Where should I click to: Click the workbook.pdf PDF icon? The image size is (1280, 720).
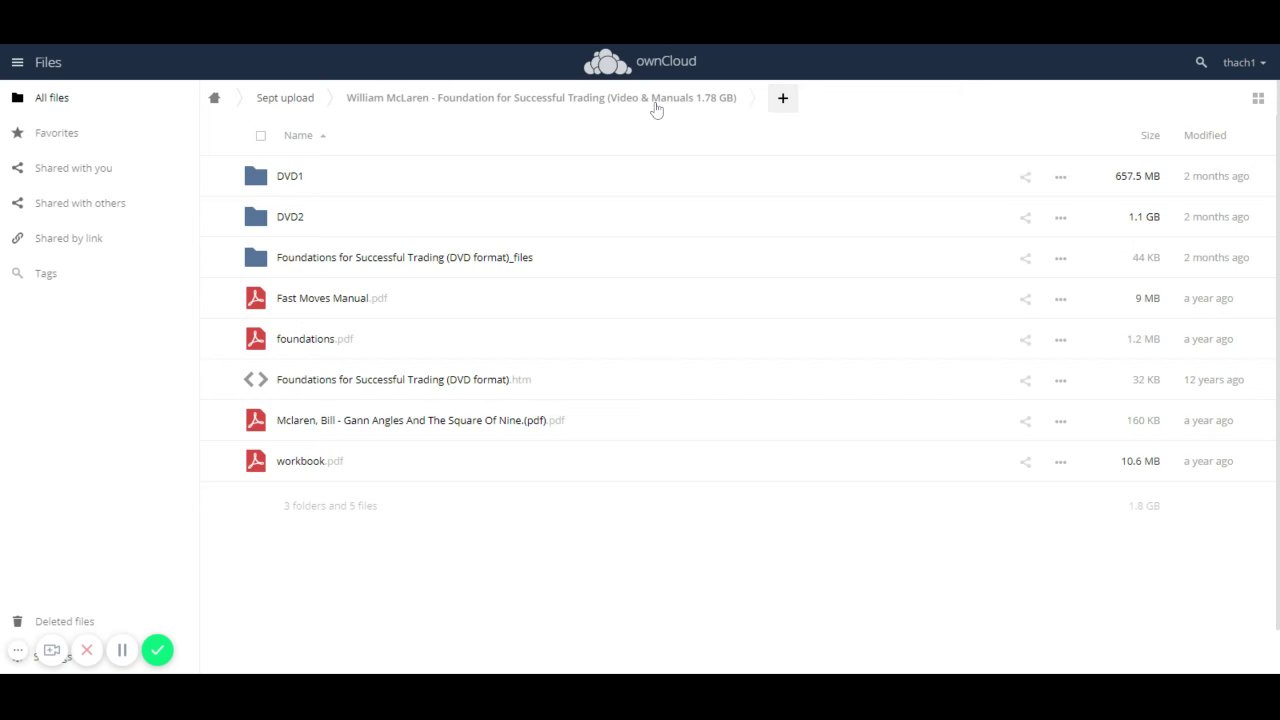tap(256, 461)
